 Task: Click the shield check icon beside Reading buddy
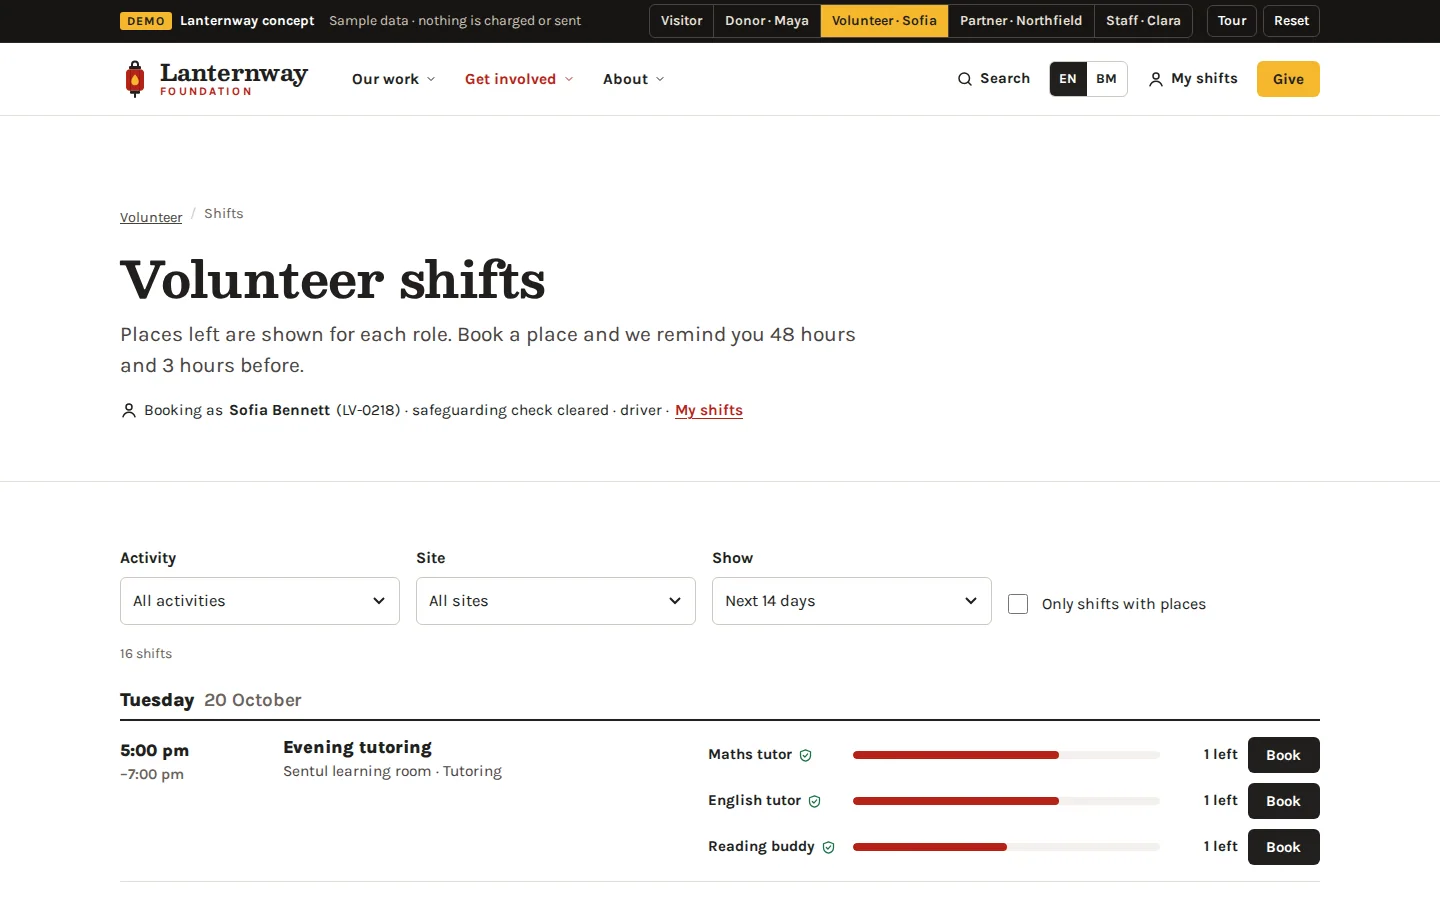[829, 847]
